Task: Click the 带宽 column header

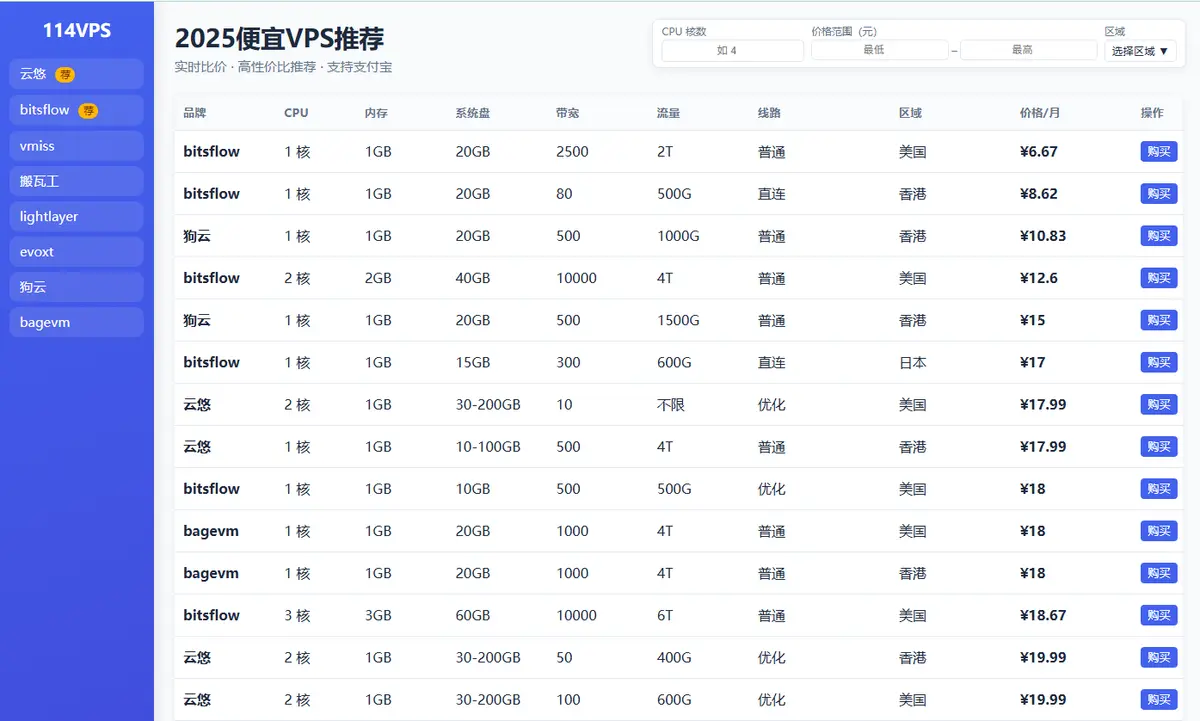Action: pyautogui.click(x=568, y=113)
